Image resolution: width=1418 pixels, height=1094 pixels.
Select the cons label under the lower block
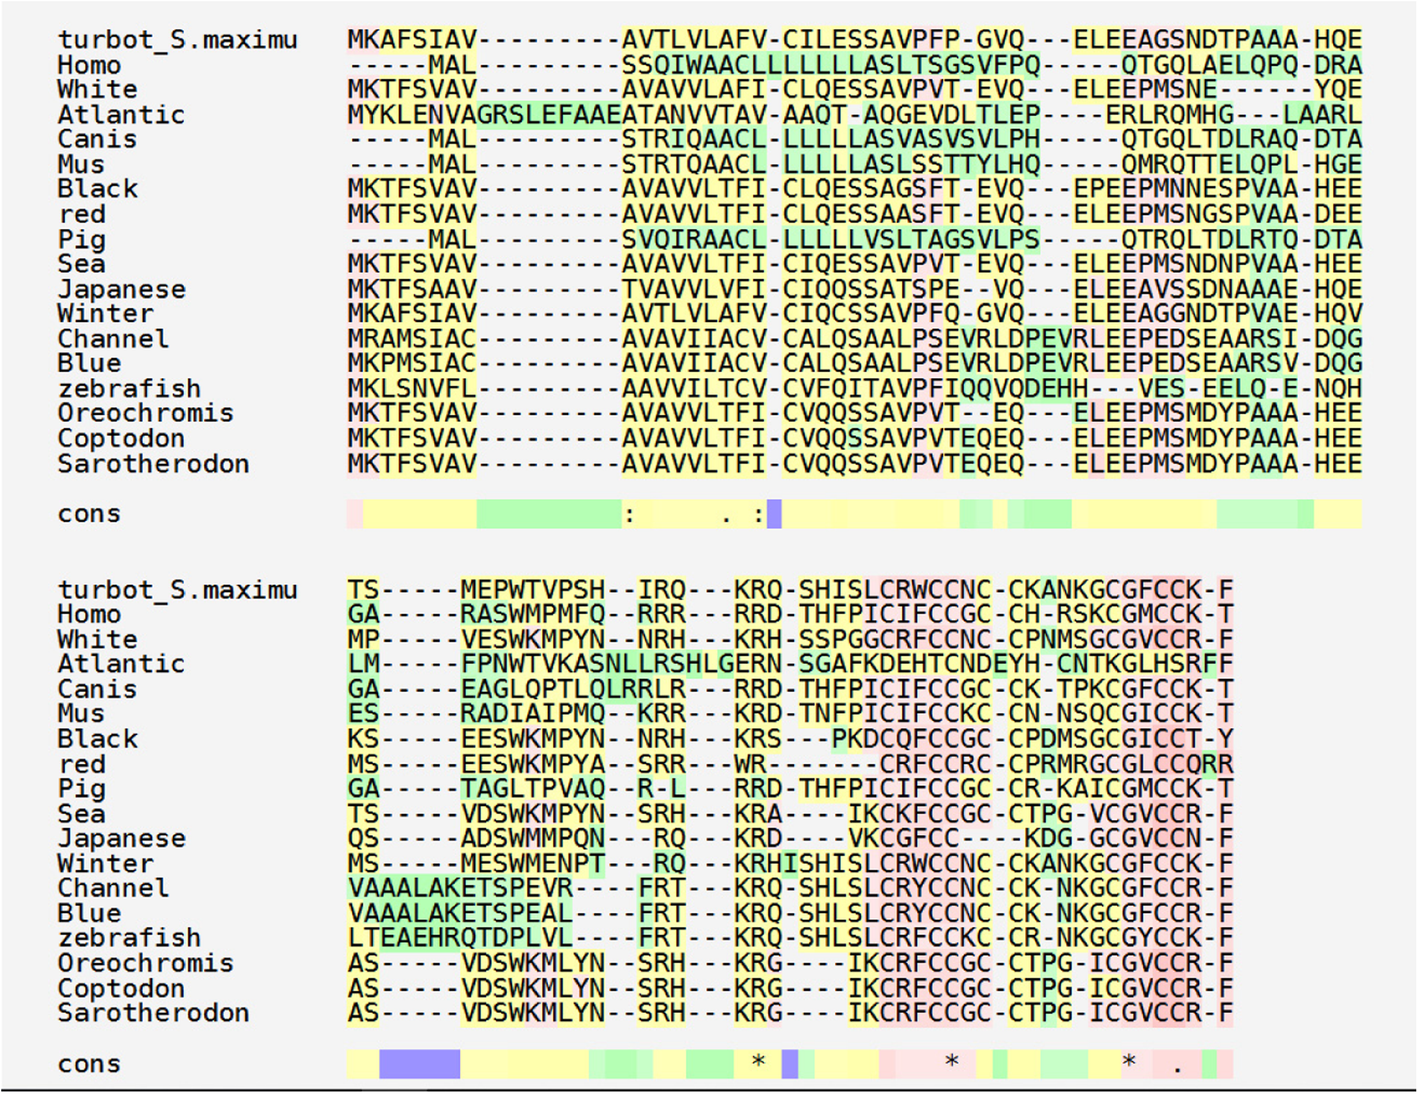click(89, 1064)
